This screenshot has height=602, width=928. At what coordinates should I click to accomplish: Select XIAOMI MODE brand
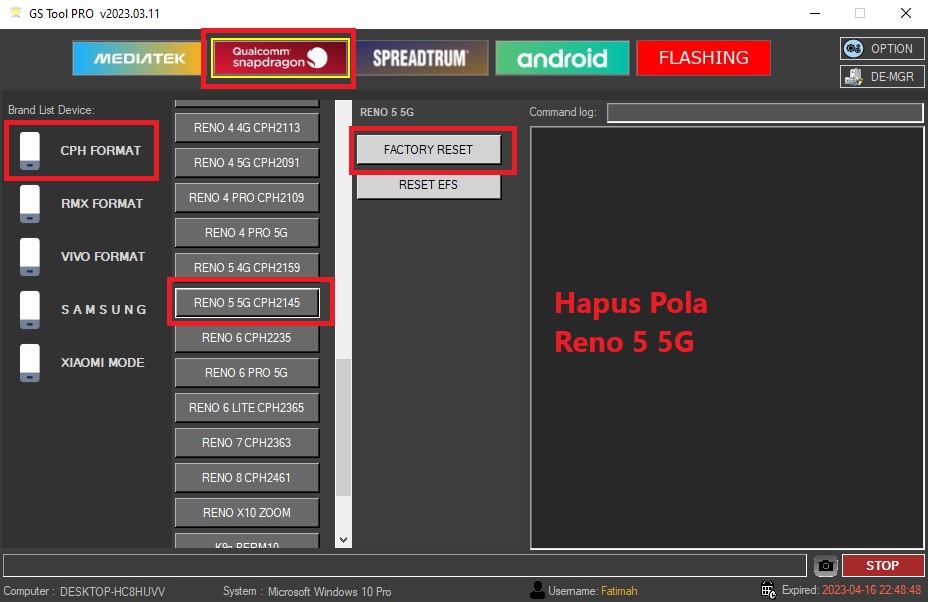click(102, 362)
